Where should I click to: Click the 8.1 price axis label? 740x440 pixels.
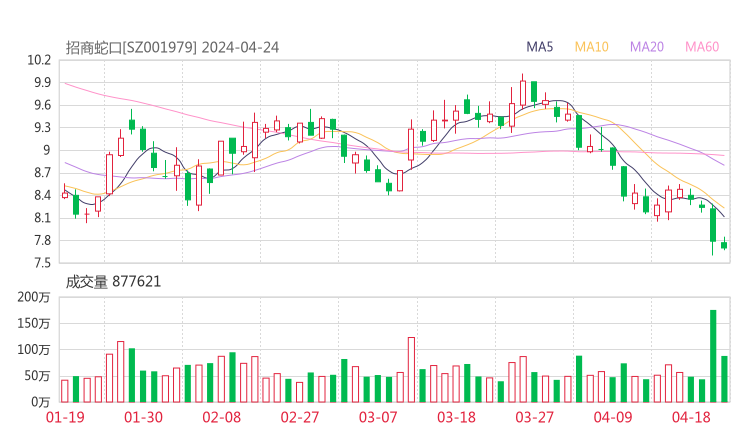(42, 218)
